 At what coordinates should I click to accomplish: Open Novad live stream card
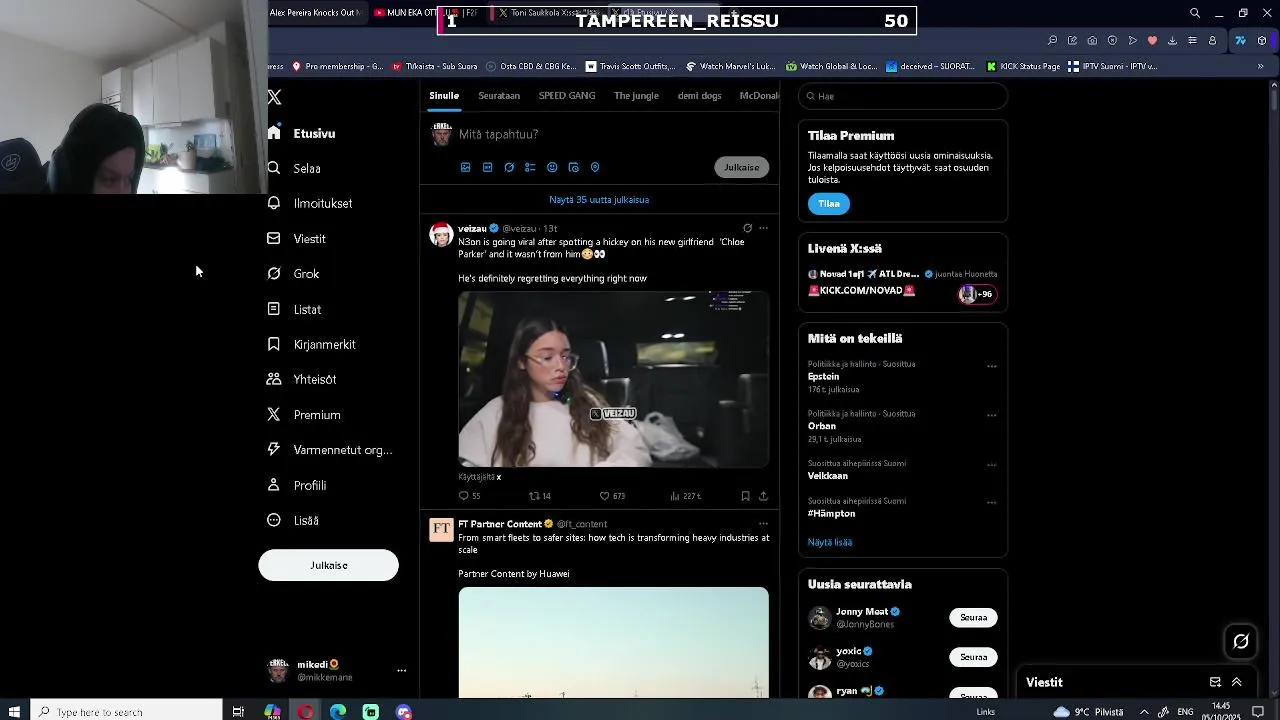pyautogui.click(x=902, y=283)
